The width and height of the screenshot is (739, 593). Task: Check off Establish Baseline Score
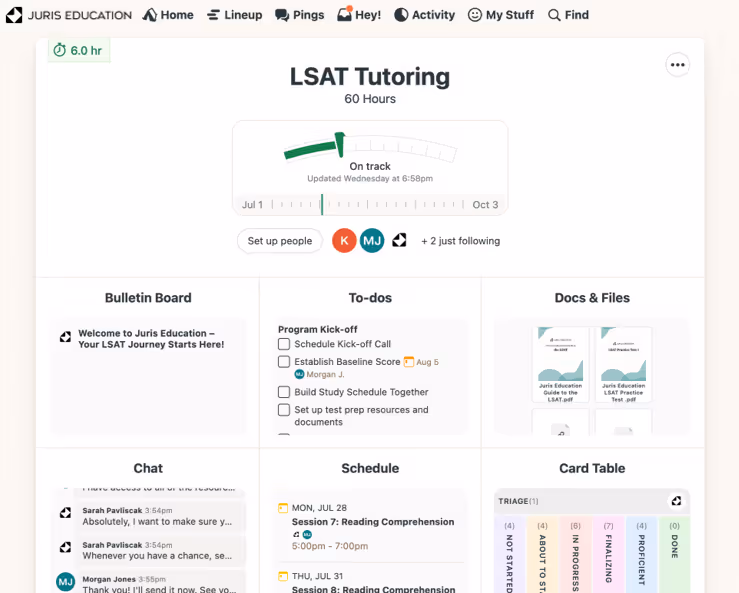coord(284,362)
